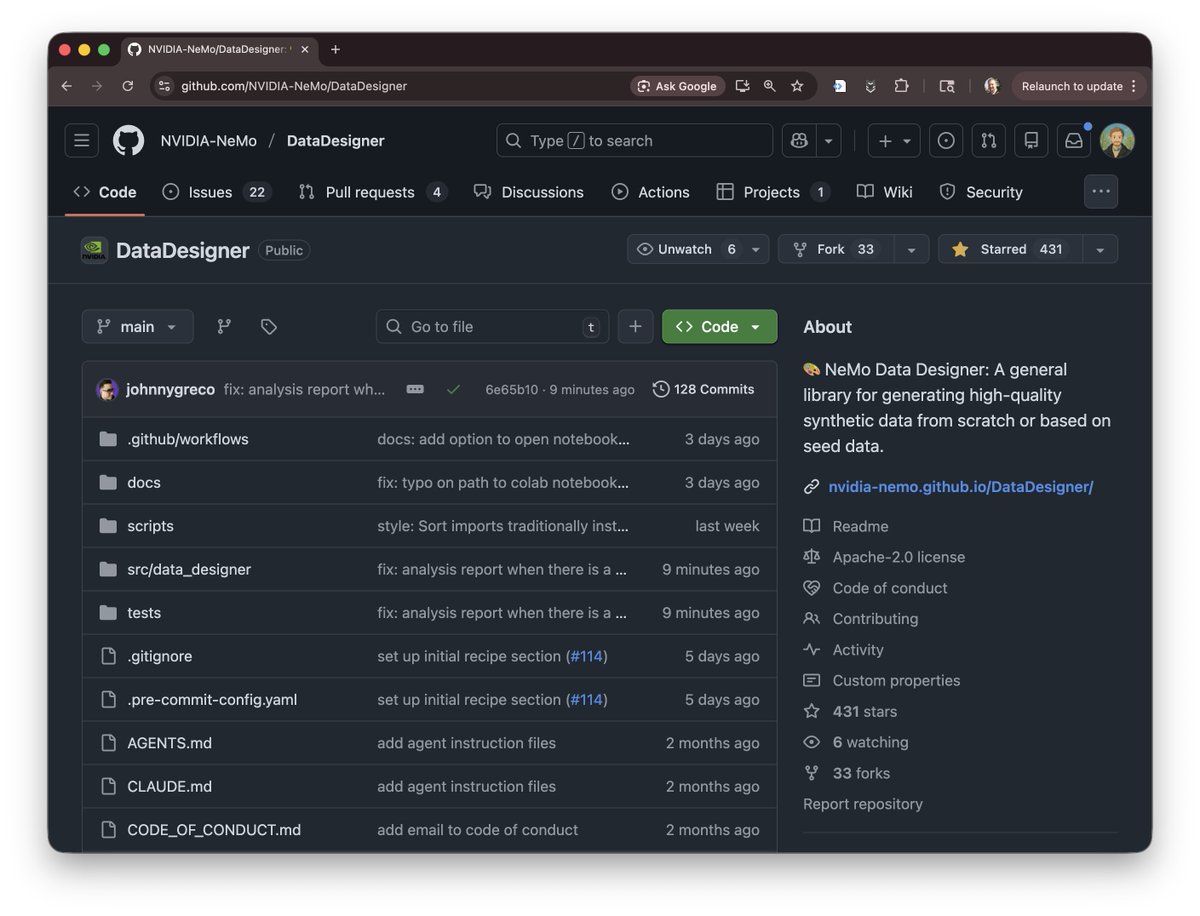
Task: Click the NVIDIA-NeMo organization breadcrumb
Action: [208, 141]
